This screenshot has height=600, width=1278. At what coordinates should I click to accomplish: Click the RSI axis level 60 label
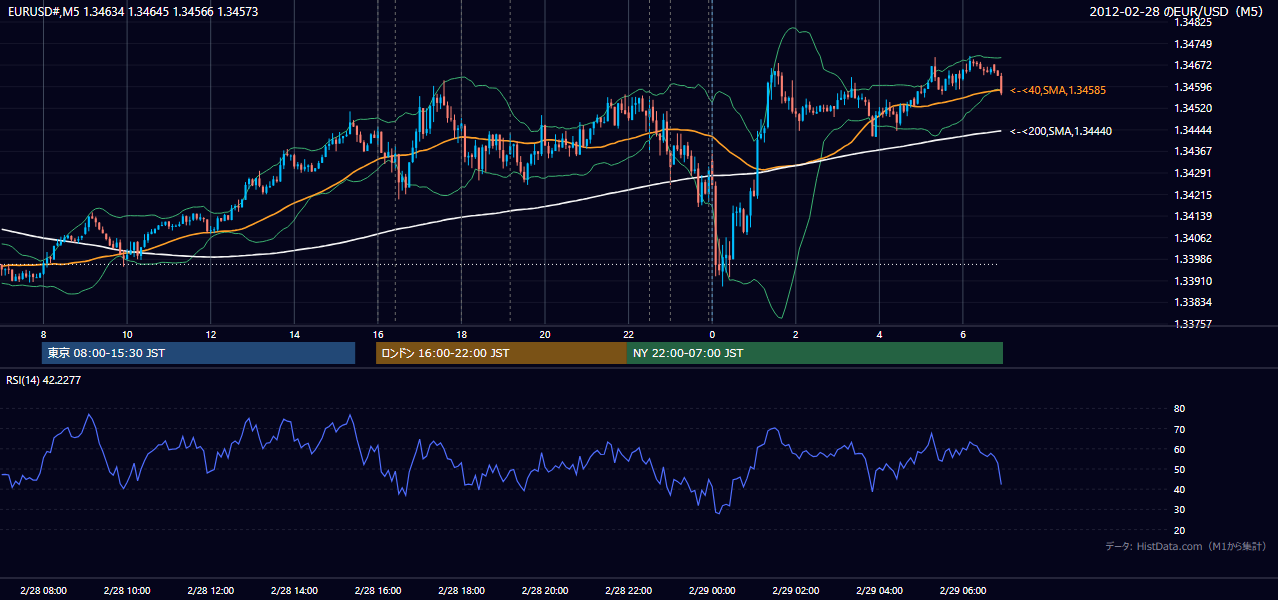click(1179, 449)
